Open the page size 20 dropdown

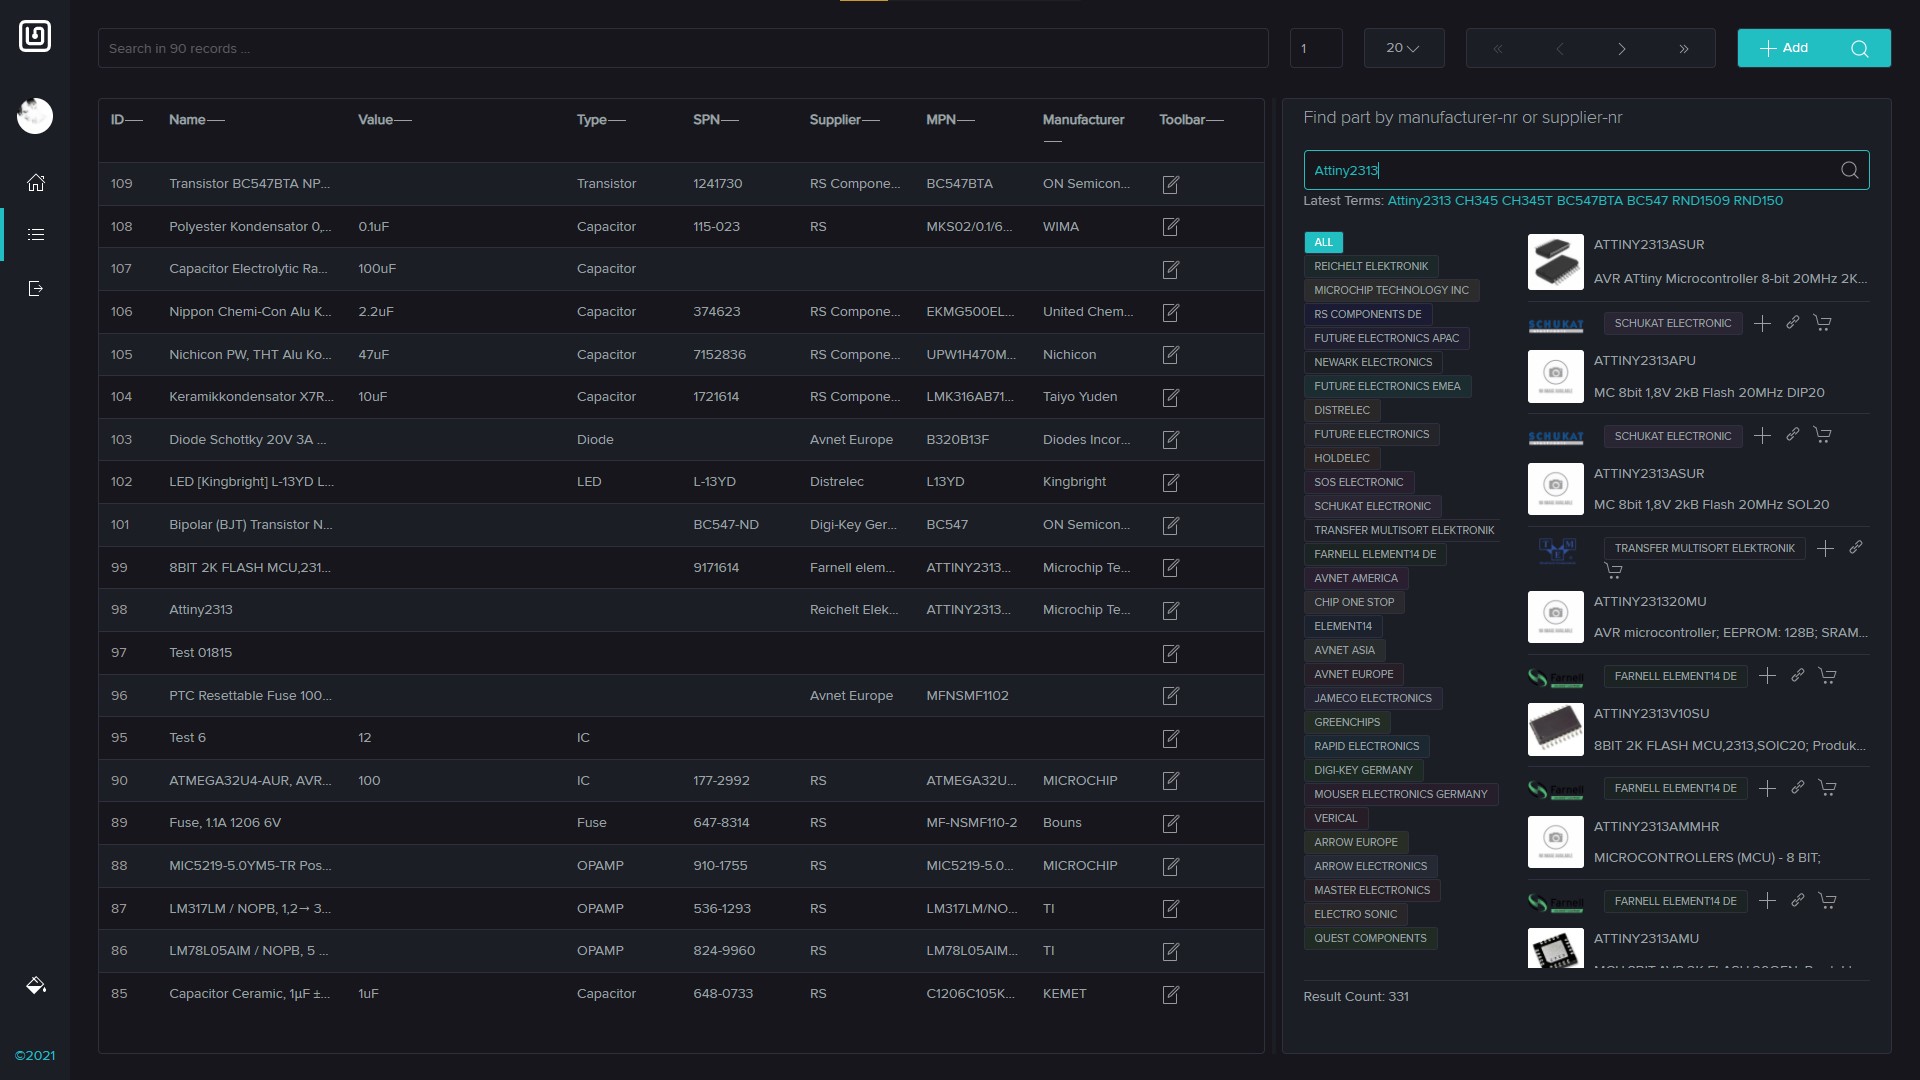pyautogui.click(x=1404, y=48)
